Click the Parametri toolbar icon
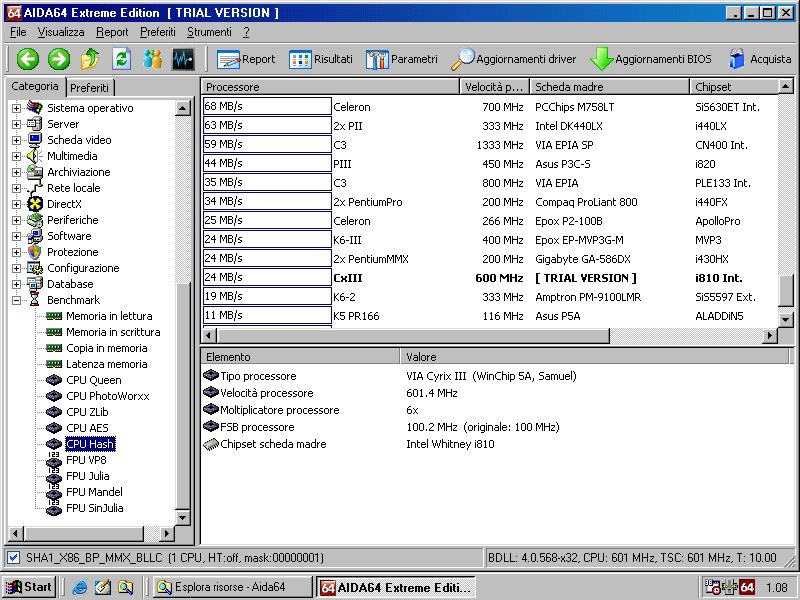Viewport: 800px width, 600px height. tap(401, 59)
